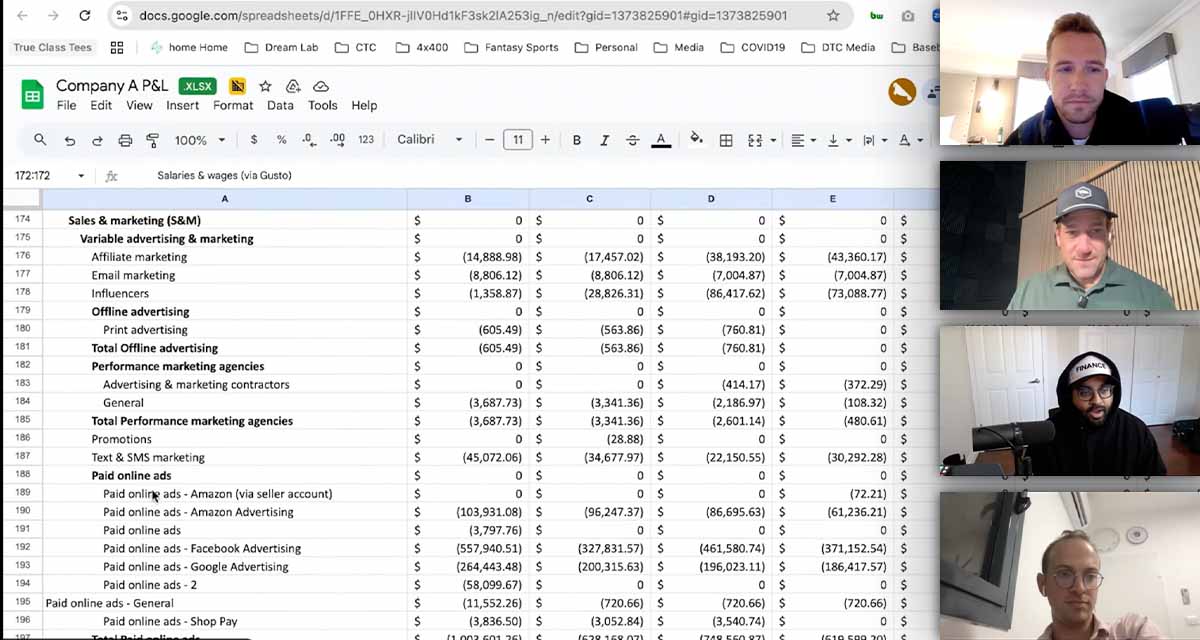Open the Edit menu
1200x640 pixels.
click(101, 106)
